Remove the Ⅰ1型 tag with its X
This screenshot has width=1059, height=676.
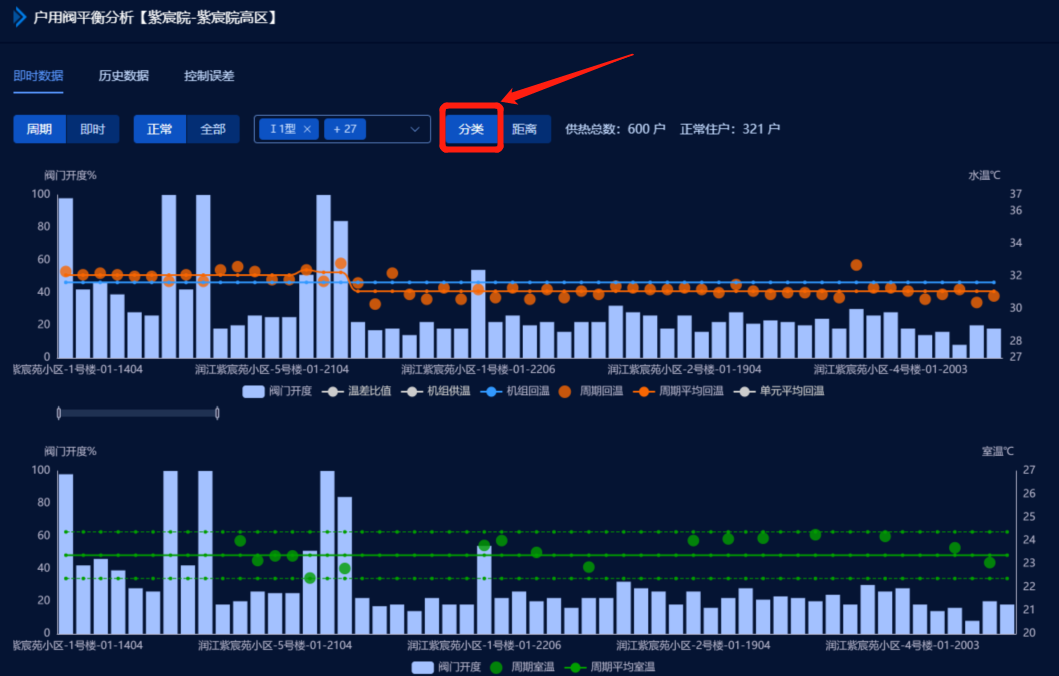[x=308, y=129]
